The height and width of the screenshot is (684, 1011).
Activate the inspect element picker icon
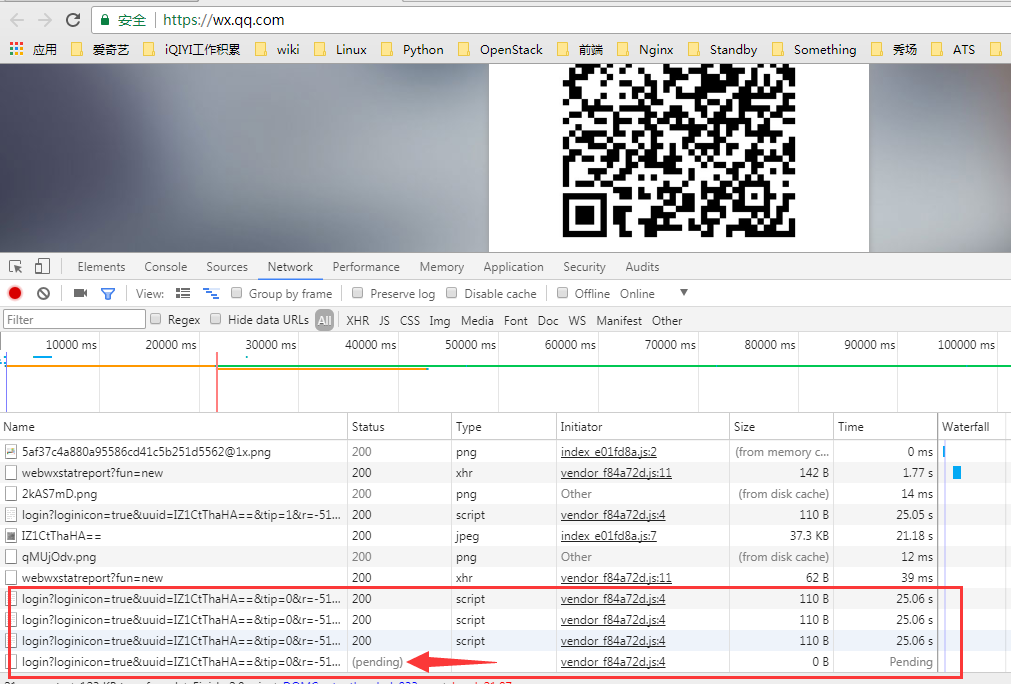[15, 266]
